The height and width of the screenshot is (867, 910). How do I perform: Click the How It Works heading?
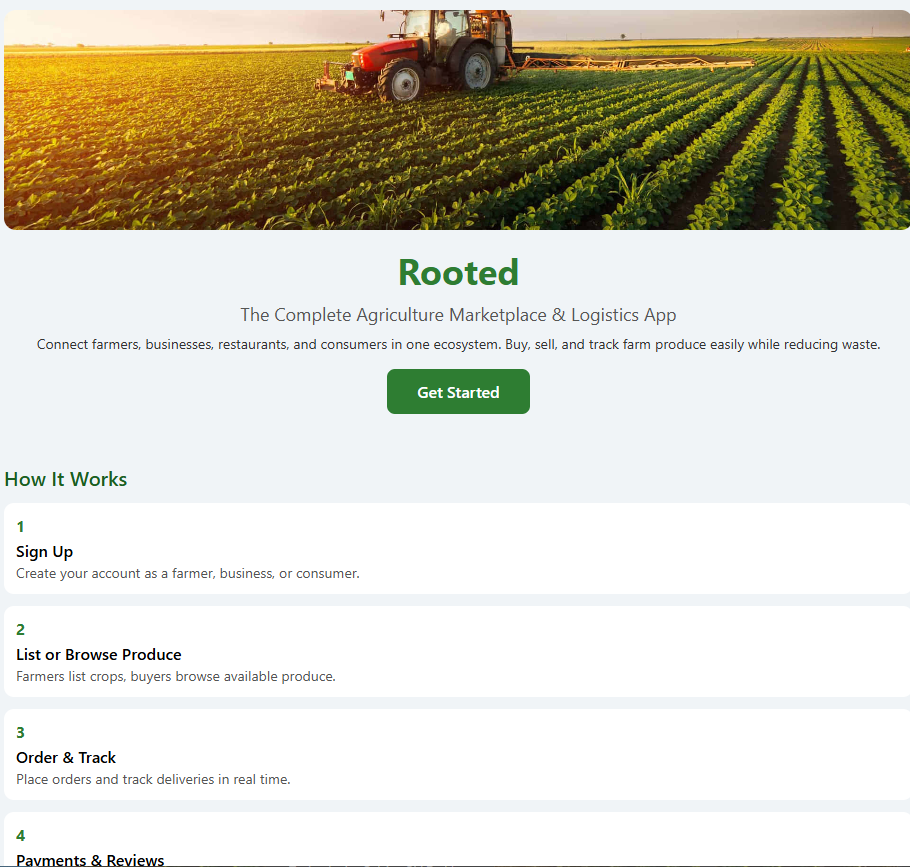pyautogui.click(x=66, y=479)
